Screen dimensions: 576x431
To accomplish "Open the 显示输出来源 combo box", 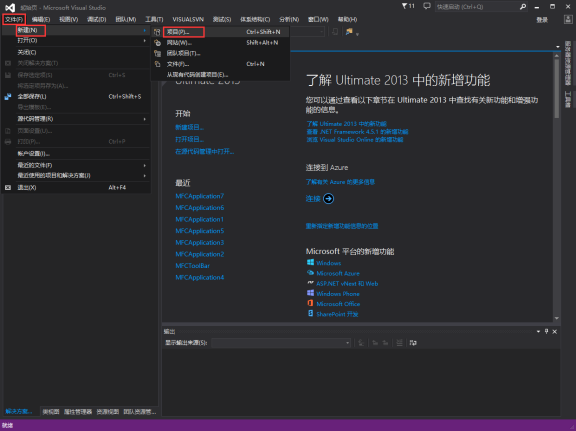I will click(281, 343).
